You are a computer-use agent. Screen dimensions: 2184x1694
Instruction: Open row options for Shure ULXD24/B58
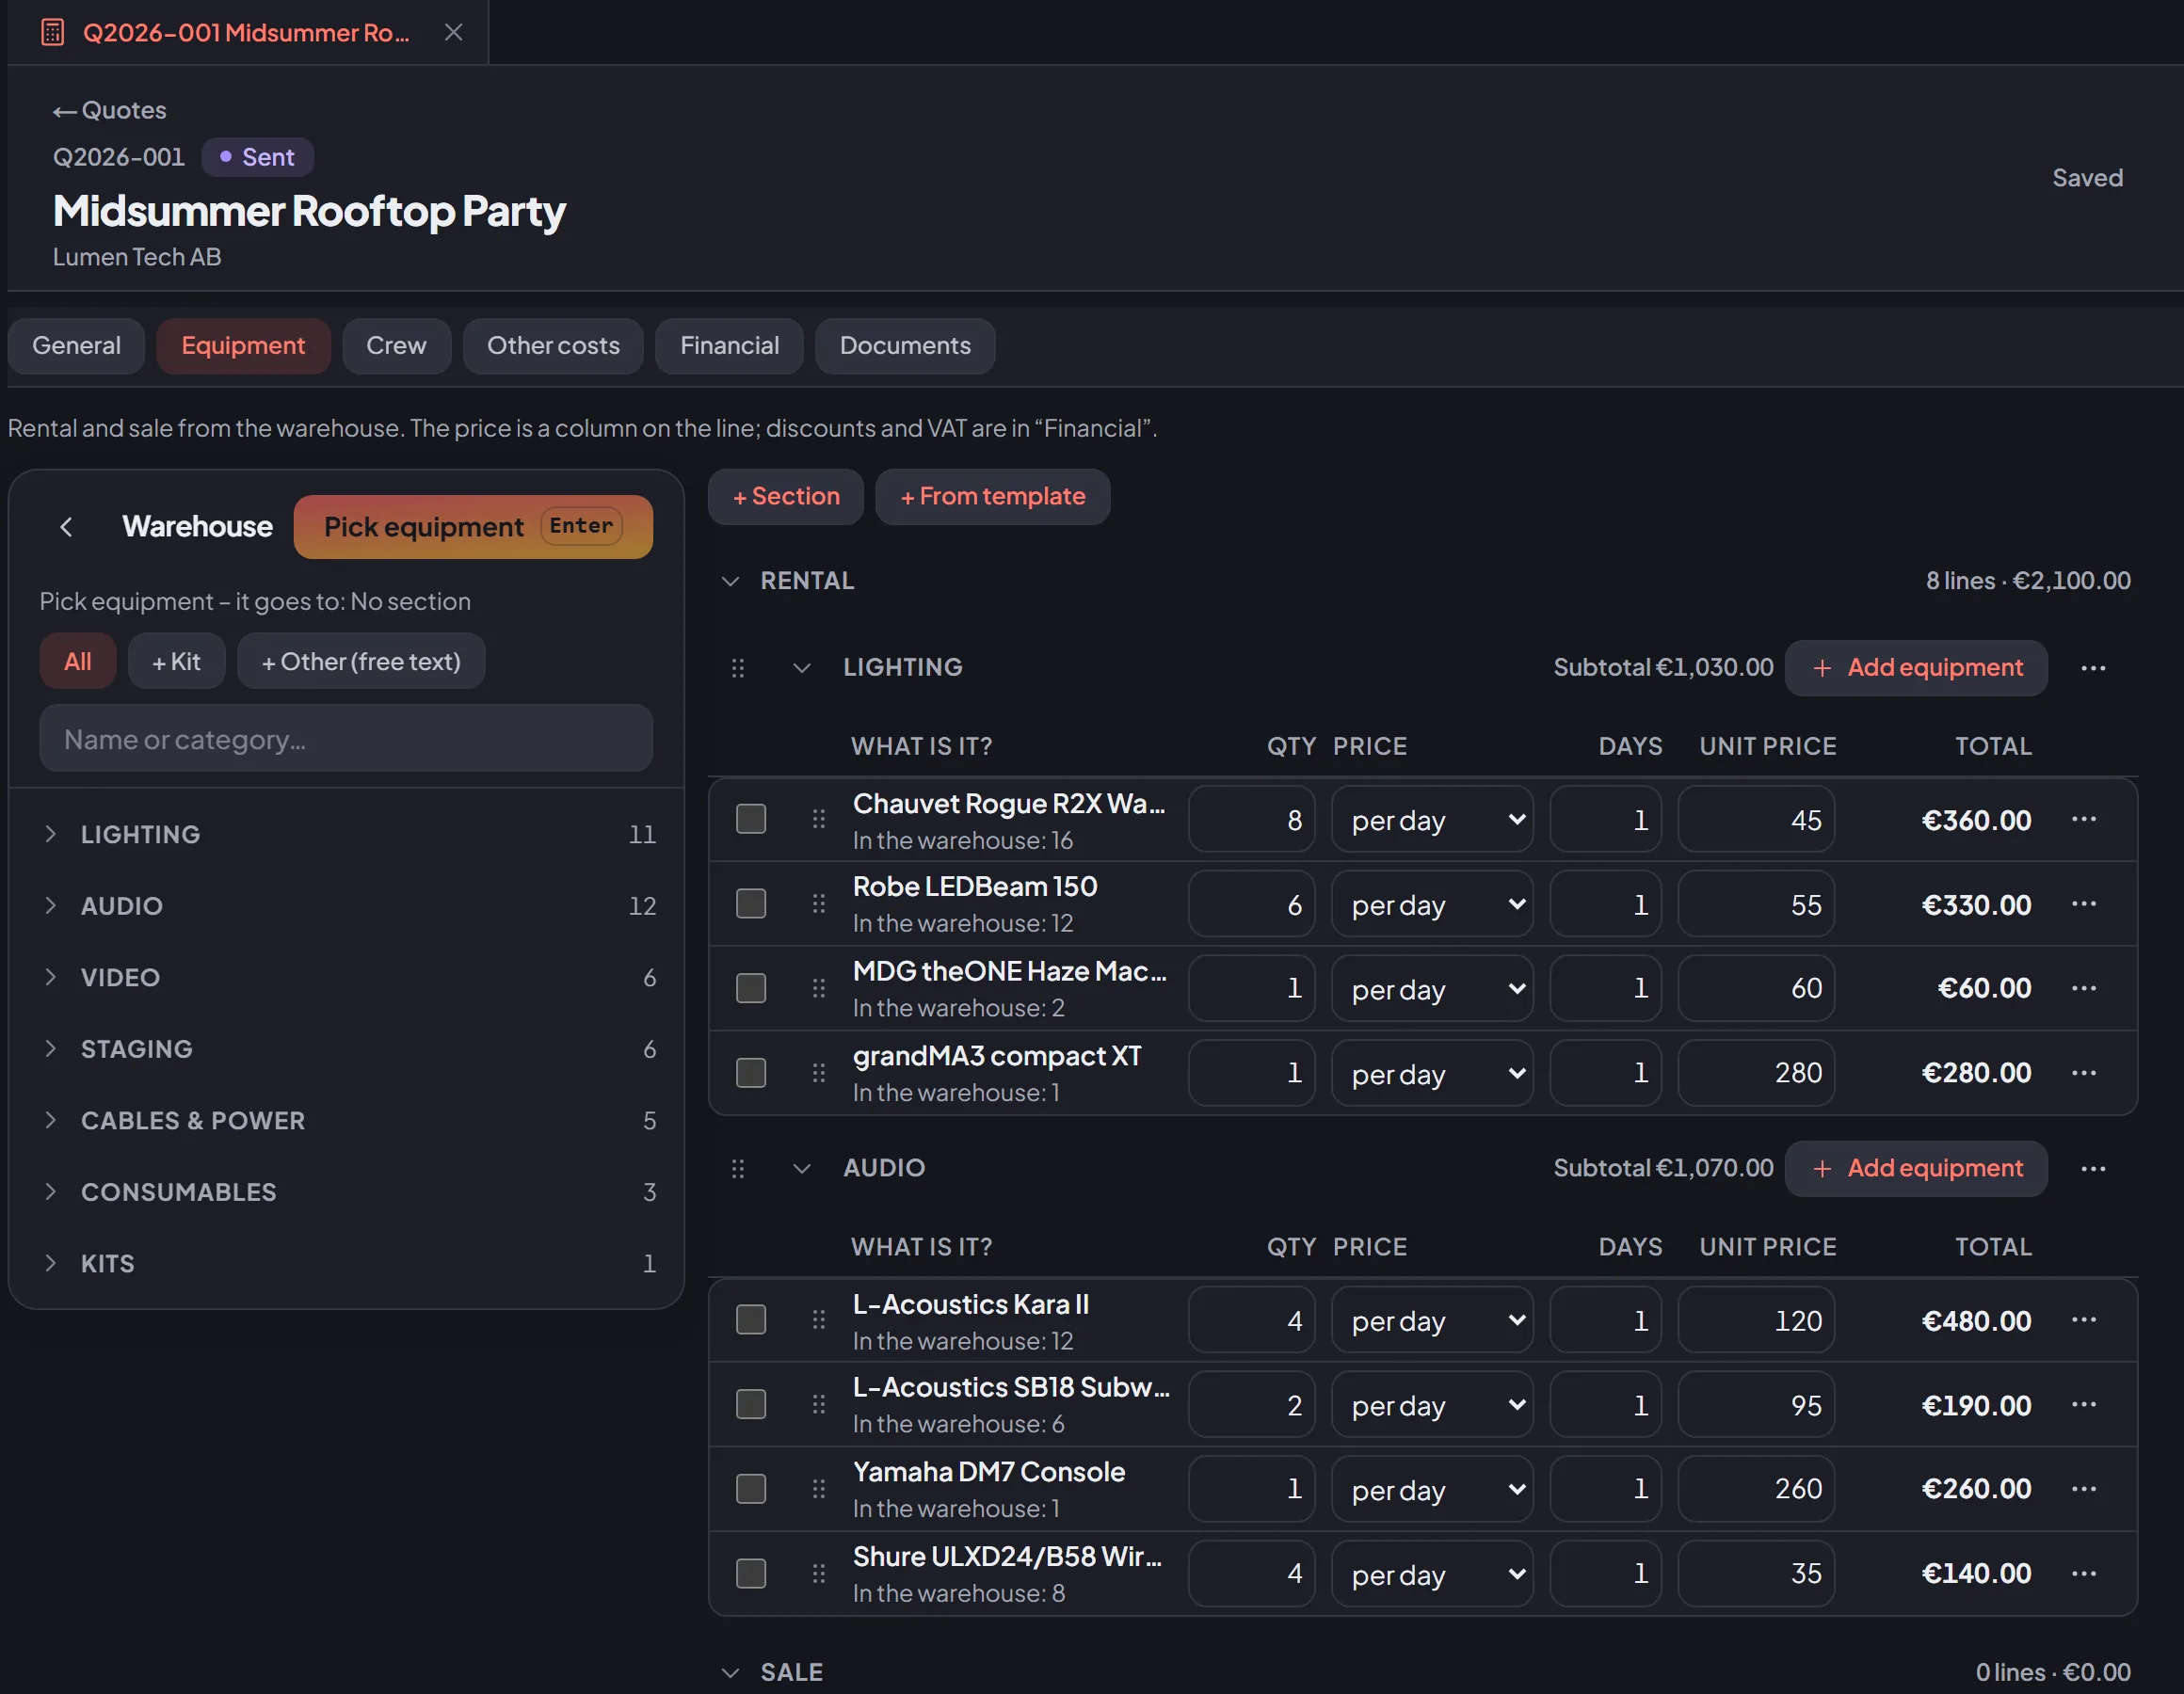coord(2084,1574)
